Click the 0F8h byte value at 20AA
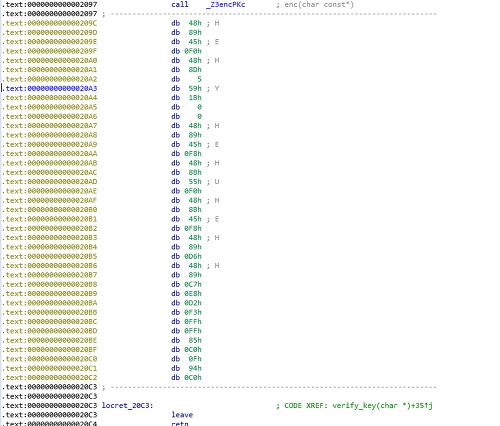 point(193,154)
